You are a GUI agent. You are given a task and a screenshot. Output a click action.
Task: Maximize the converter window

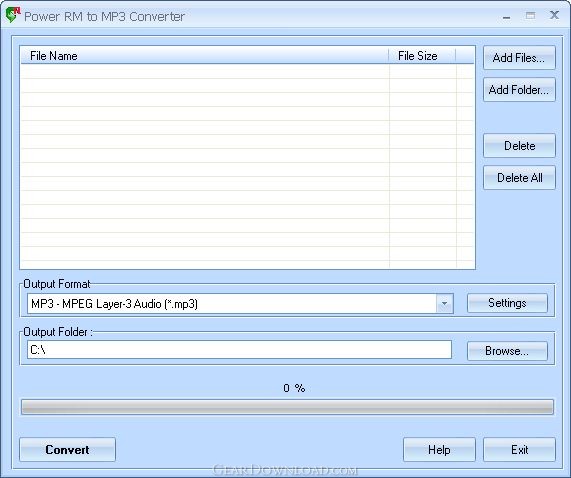pos(531,16)
